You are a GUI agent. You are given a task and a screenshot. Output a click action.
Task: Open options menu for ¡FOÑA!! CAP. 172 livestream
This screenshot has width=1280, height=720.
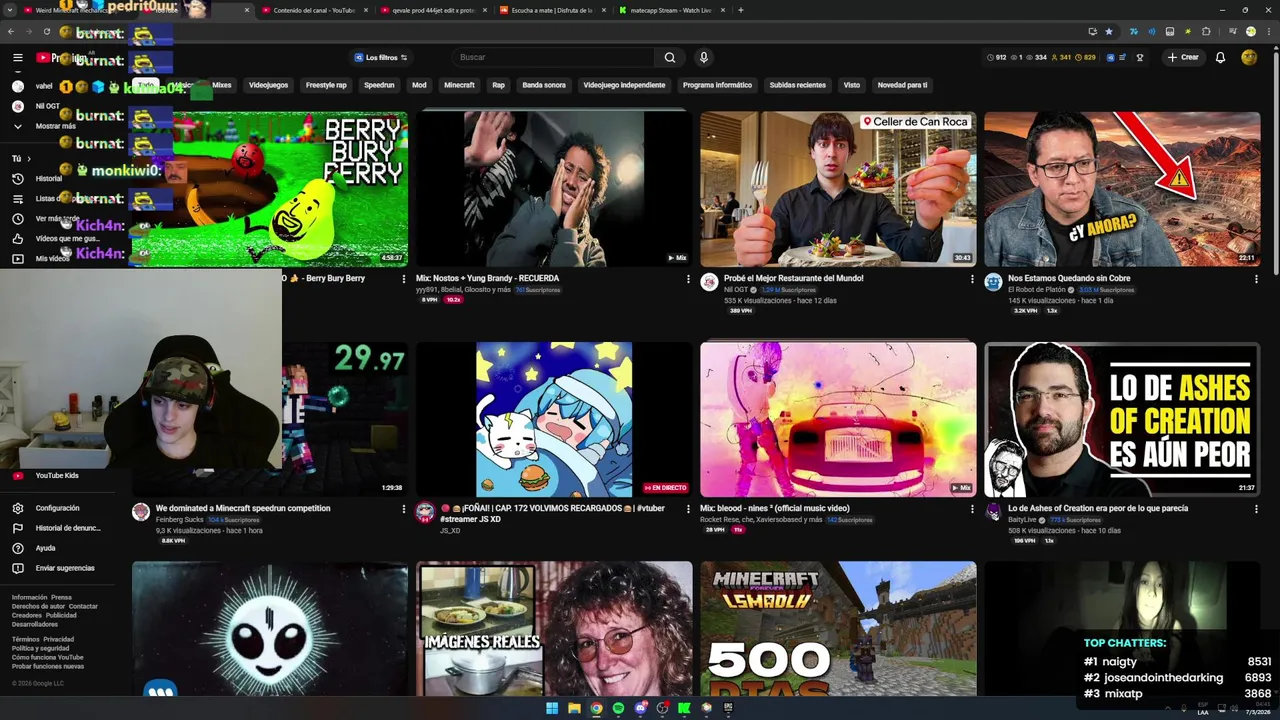pyautogui.click(x=687, y=509)
